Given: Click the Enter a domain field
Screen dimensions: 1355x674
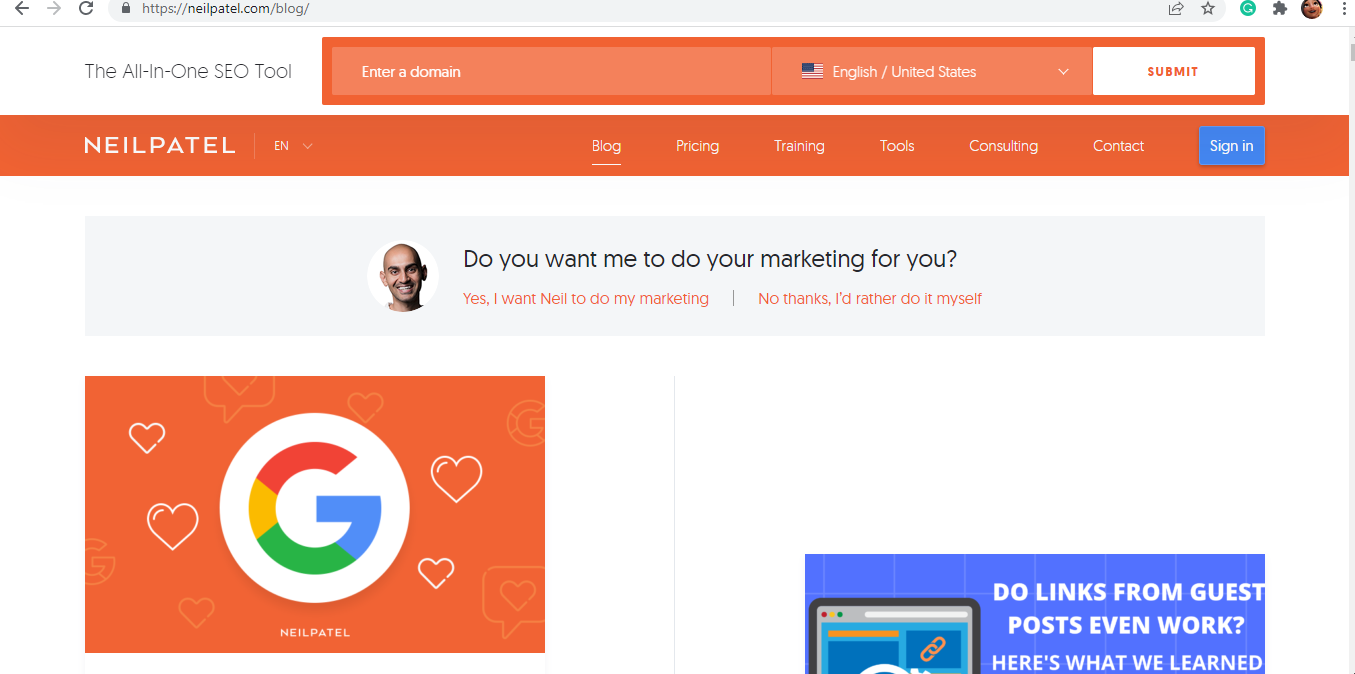Looking at the screenshot, I should 550,72.
